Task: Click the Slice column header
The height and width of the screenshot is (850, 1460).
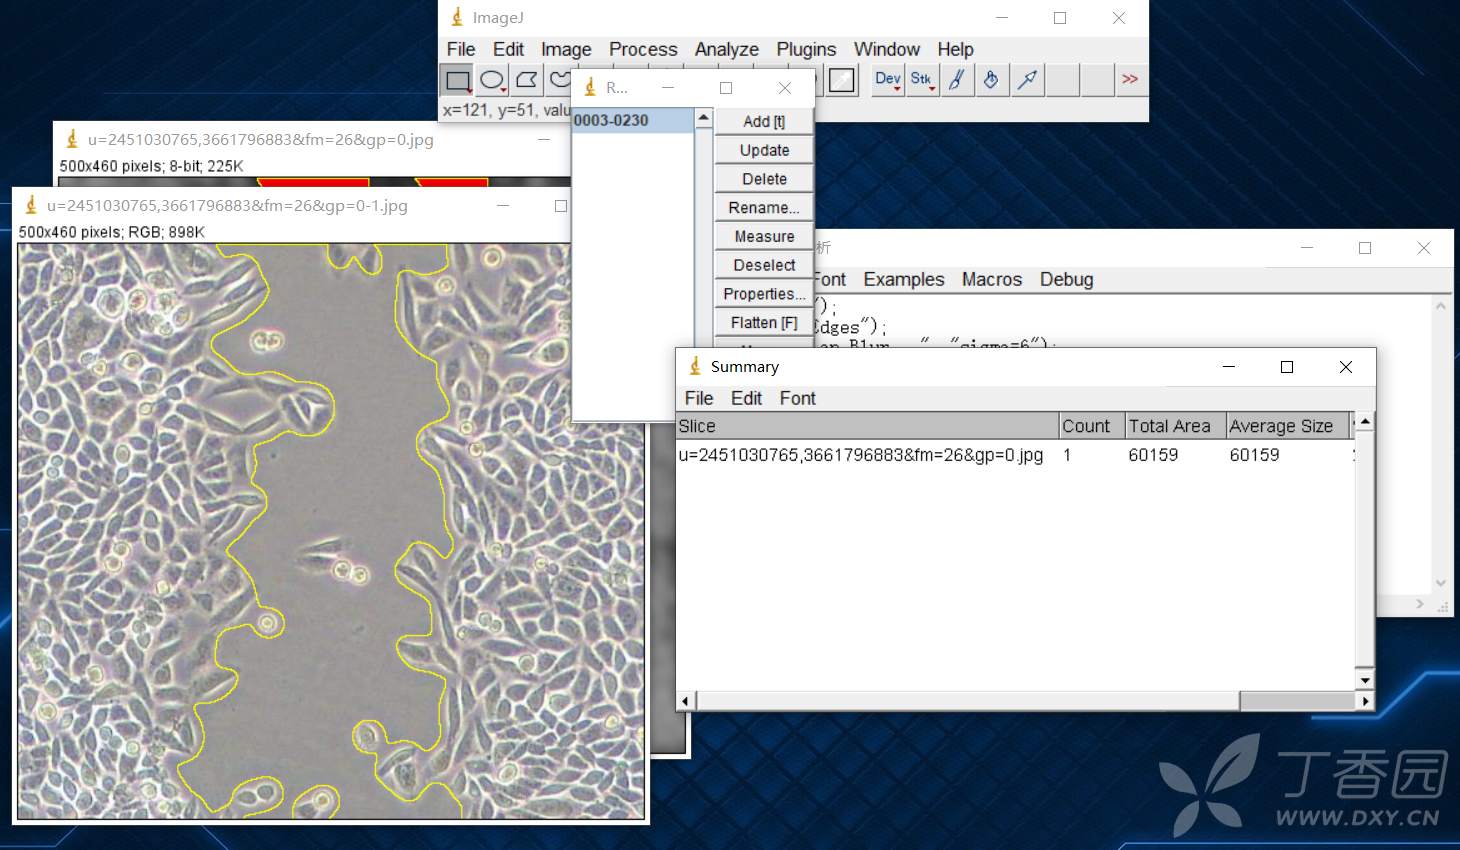Action: pos(868,426)
